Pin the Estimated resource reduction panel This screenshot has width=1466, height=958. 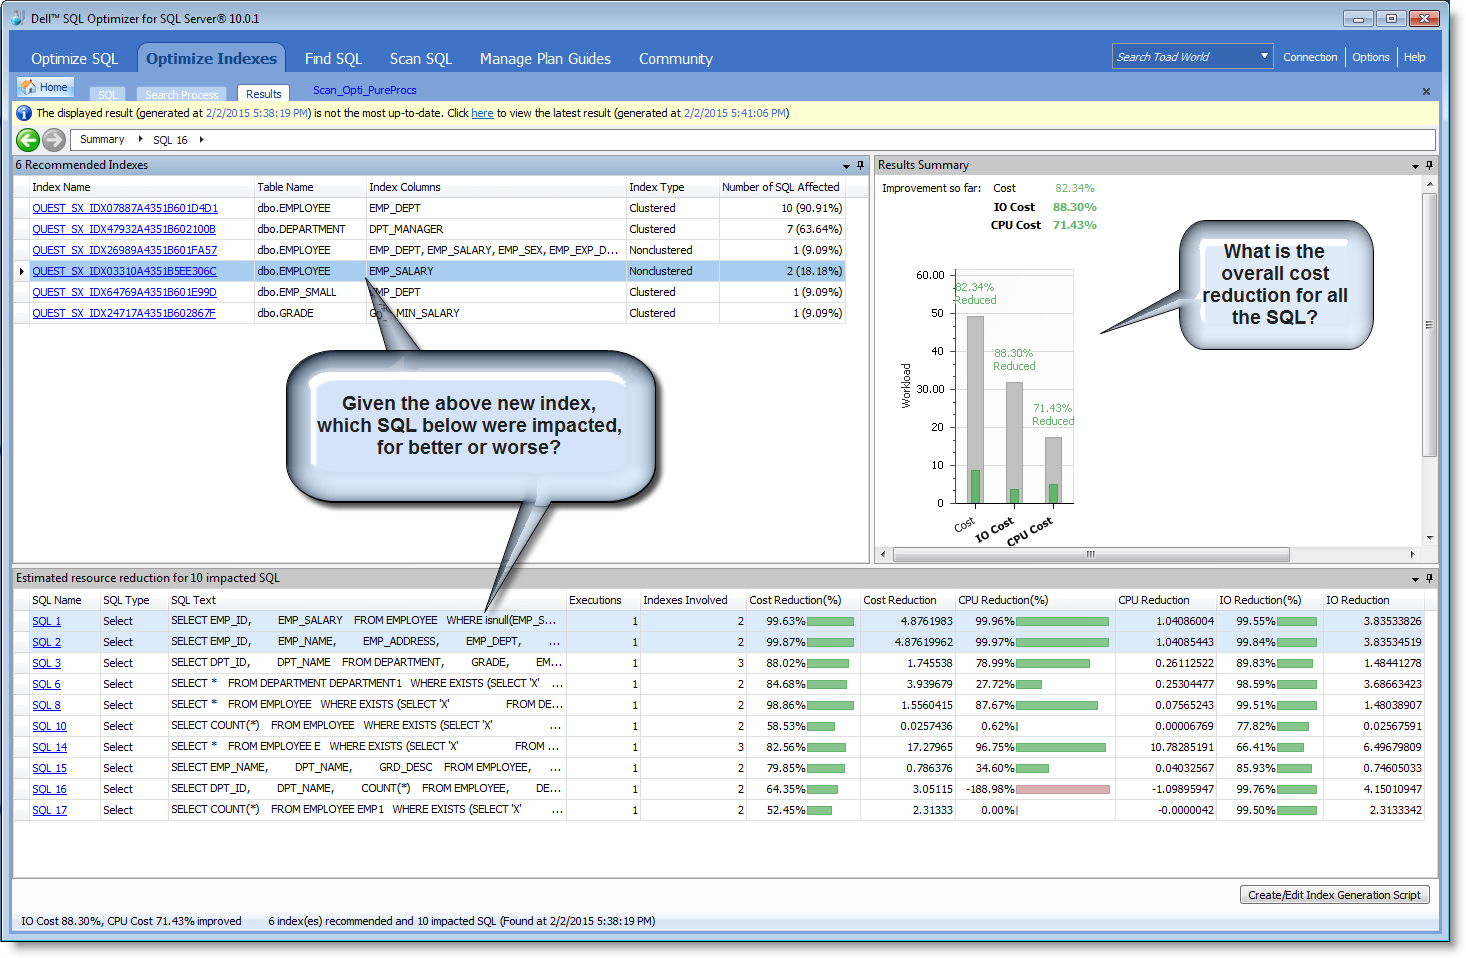(1429, 578)
